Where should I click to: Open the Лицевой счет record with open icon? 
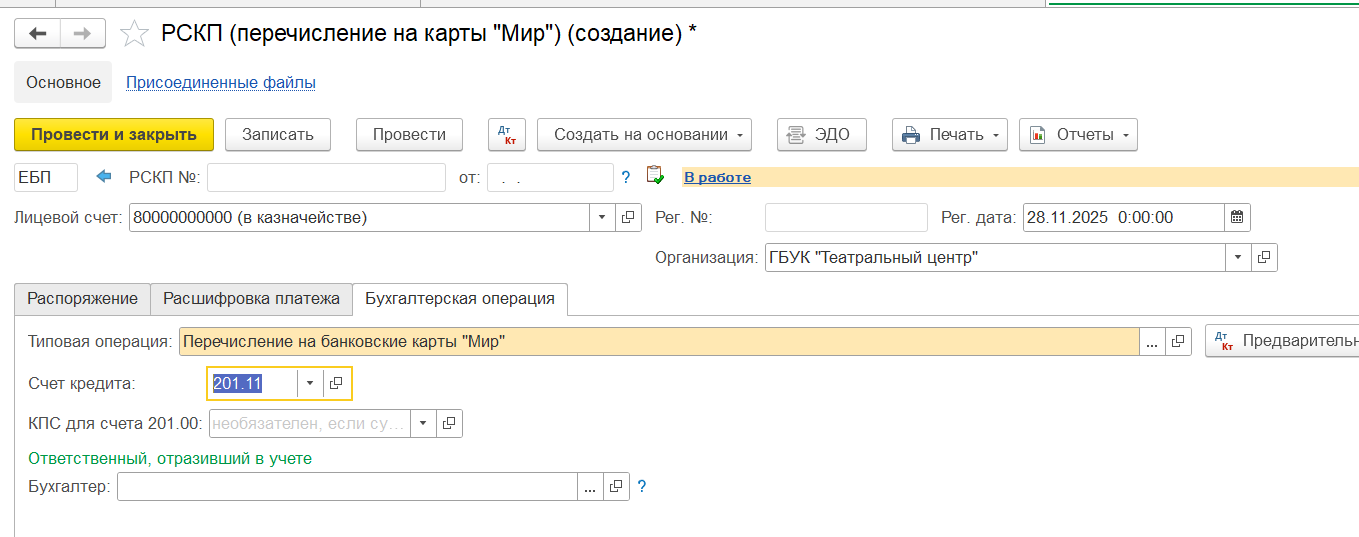point(629,217)
